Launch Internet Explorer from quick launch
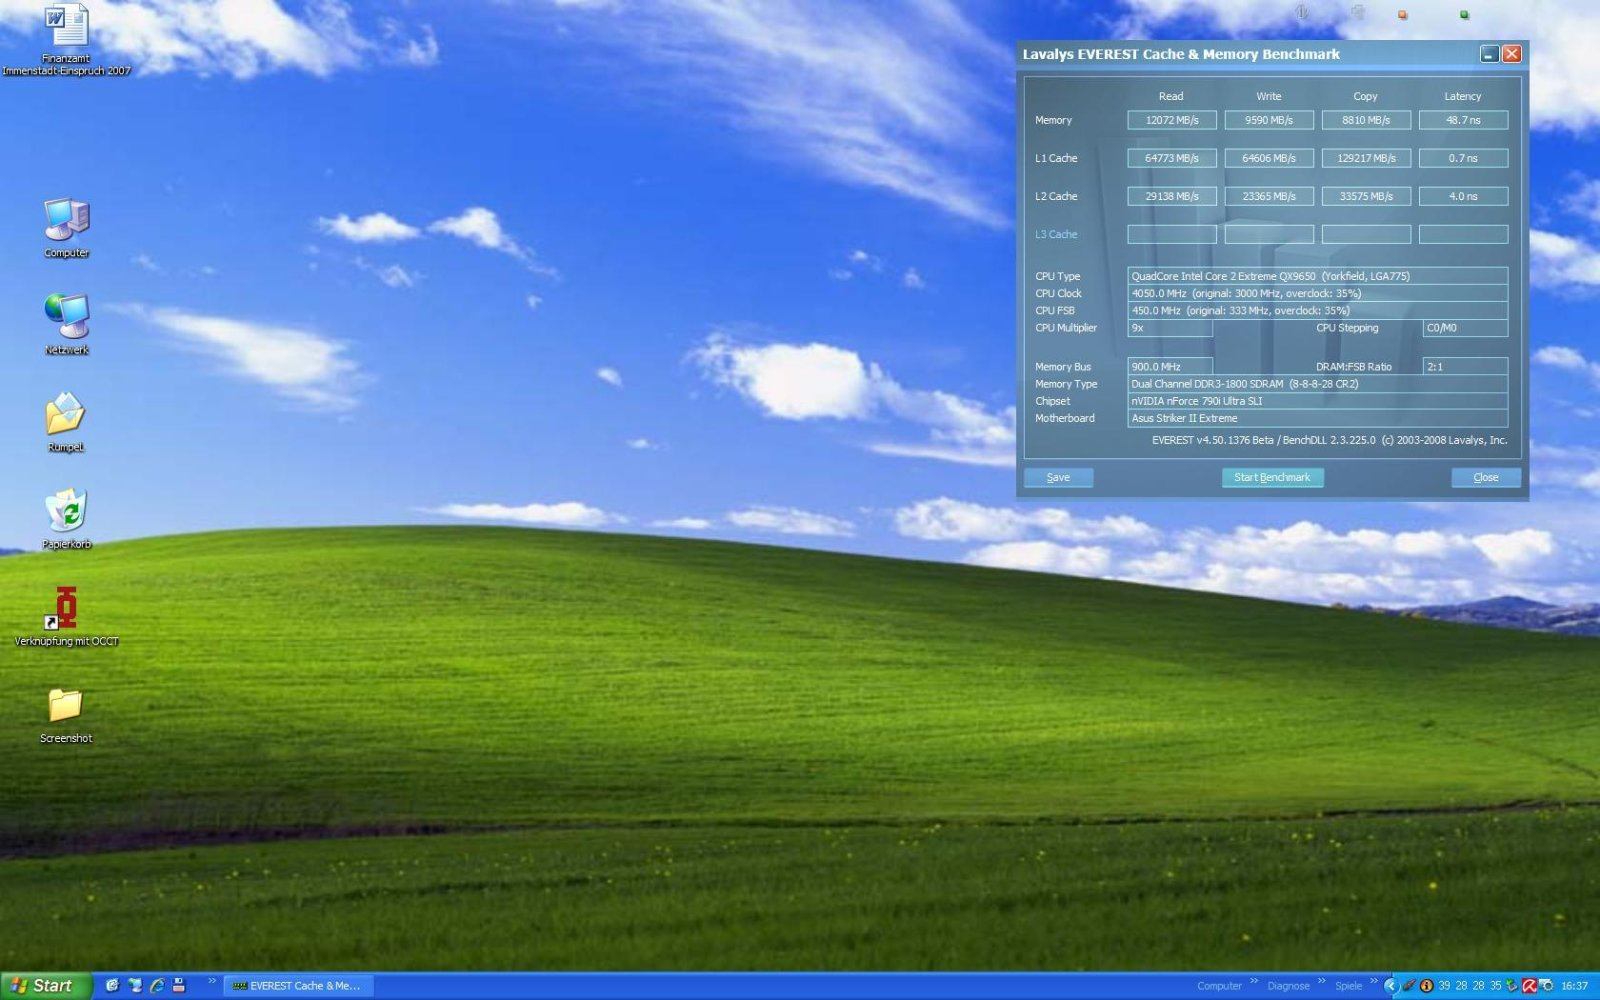Viewport: 1600px width, 1000px height. (x=157, y=985)
